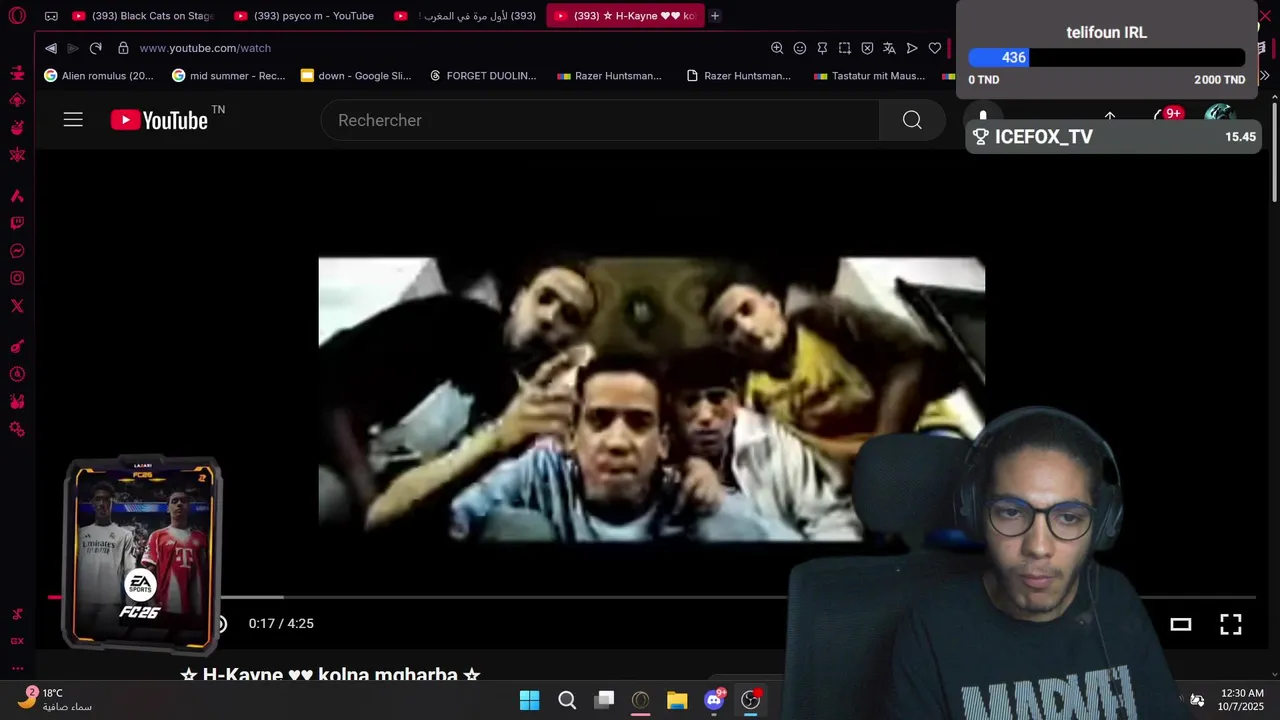Image resolution: width=1280 pixels, height=720 pixels.
Task: Click the send arrow icon in address bar
Action: 912,48
